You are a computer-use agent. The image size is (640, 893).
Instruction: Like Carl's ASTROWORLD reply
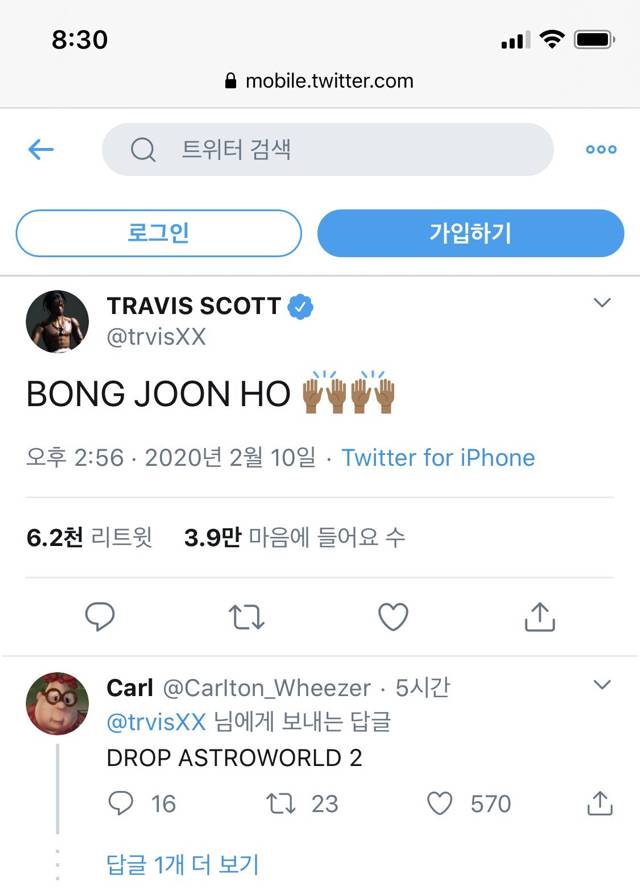pyautogui.click(x=438, y=804)
